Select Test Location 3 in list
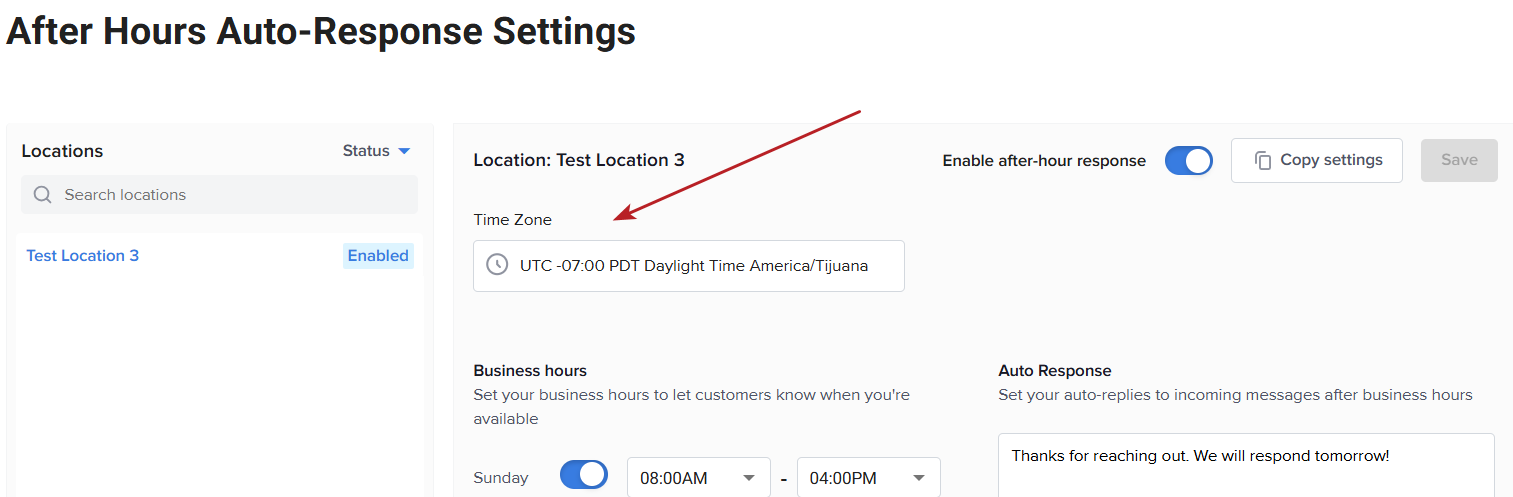 click(x=82, y=256)
